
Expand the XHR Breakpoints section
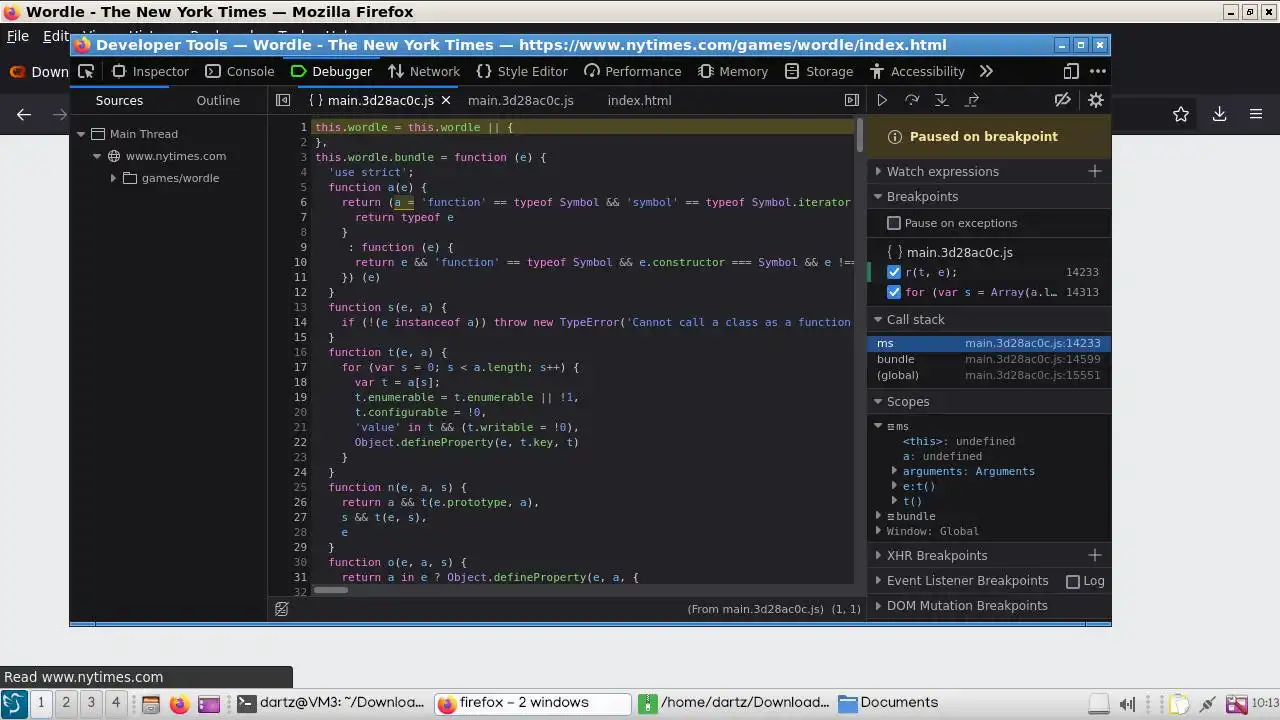point(937,555)
